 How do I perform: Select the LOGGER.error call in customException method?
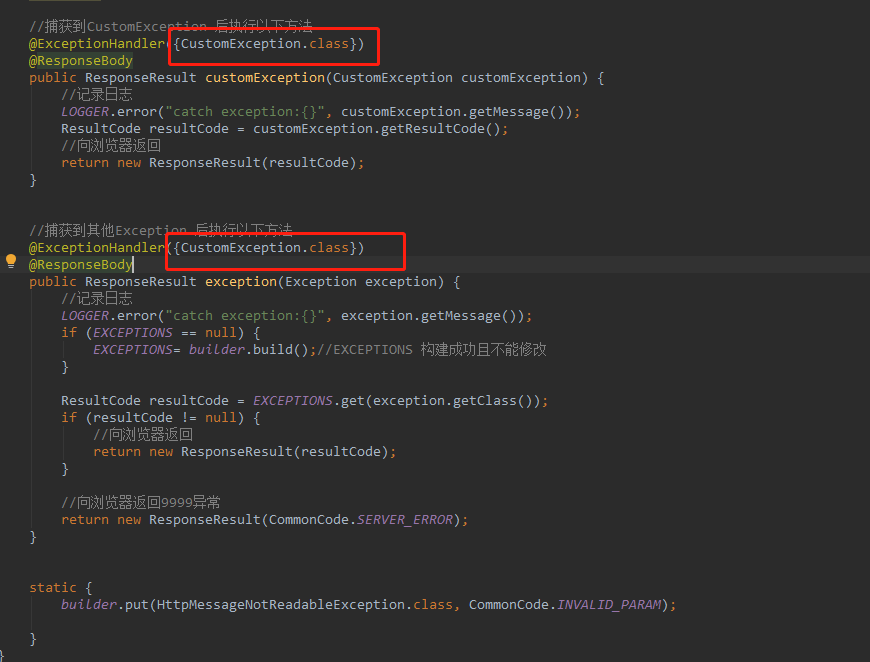click(x=200, y=111)
